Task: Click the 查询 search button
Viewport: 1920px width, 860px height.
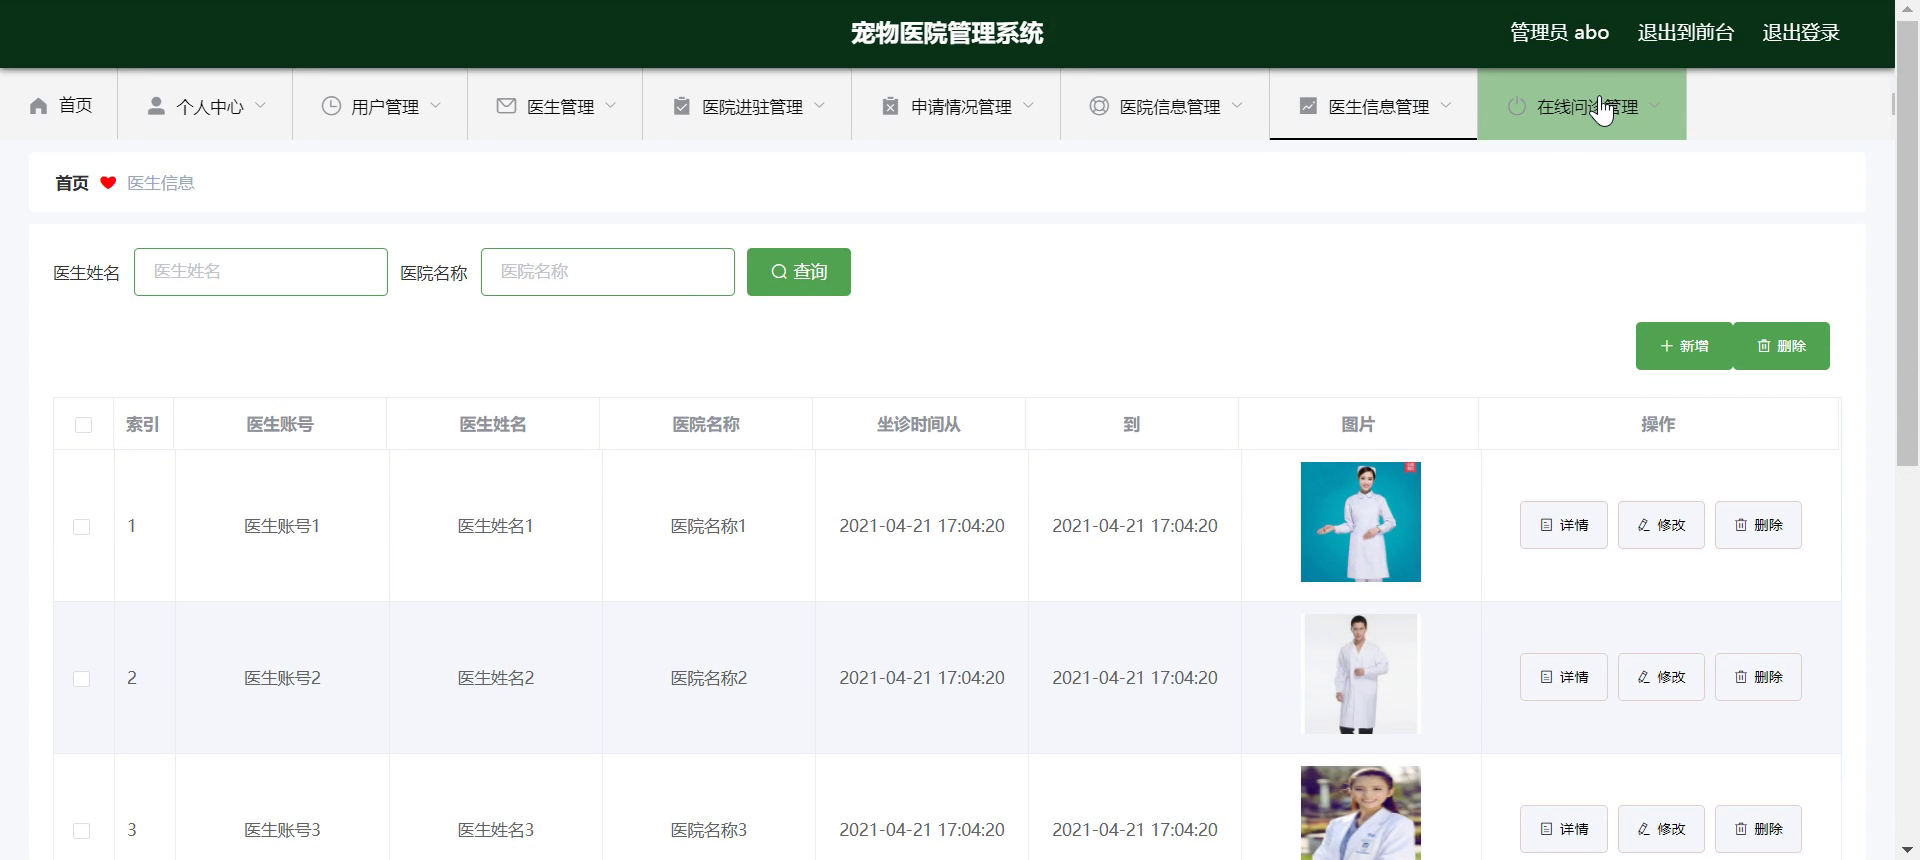Action: [799, 272]
